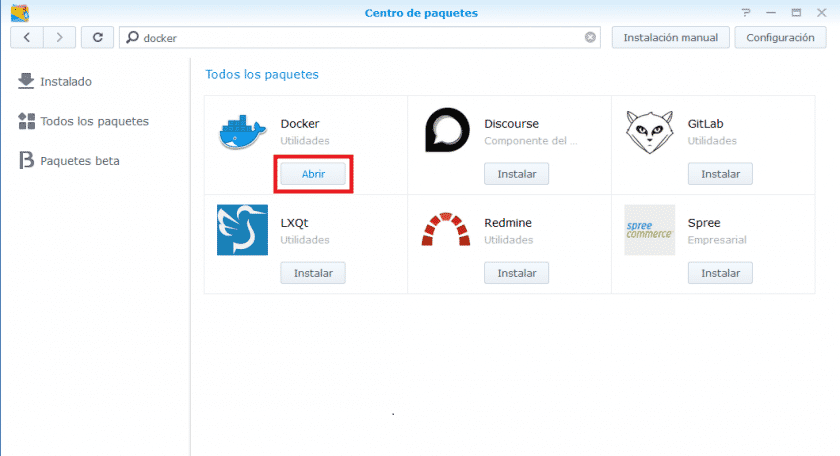Screen dimensions: 840x456
Task: Click the Docker whale icon
Action: pyautogui.click(x=242, y=131)
